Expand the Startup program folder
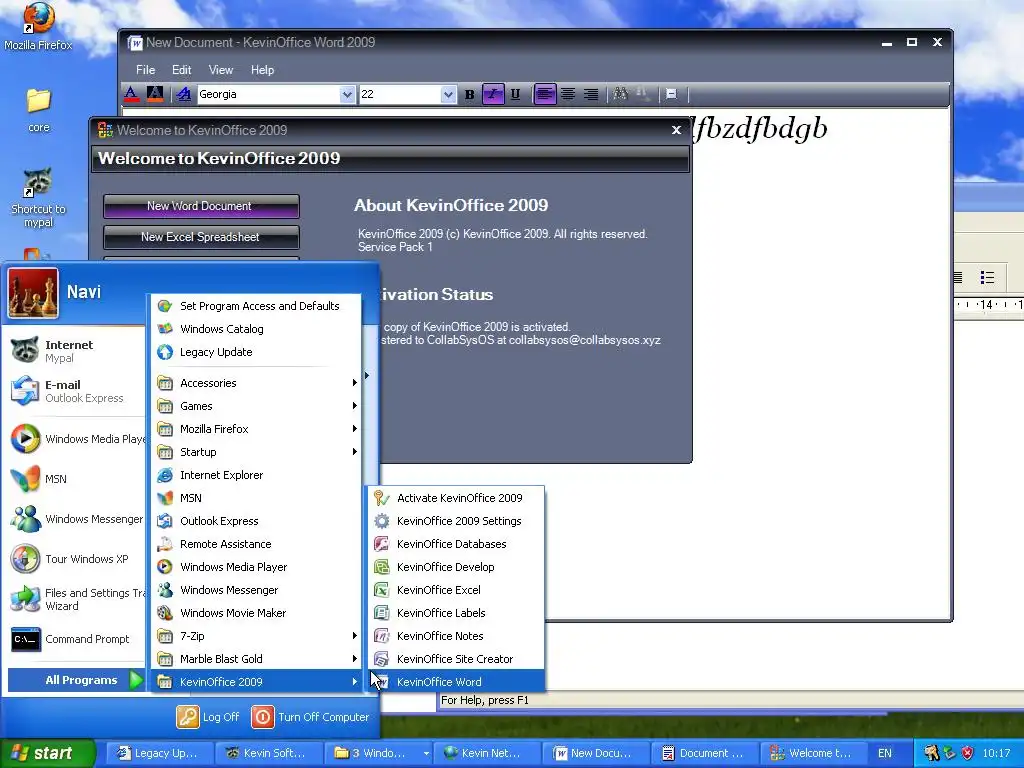This screenshot has width=1024, height=768. click(257, 452)
